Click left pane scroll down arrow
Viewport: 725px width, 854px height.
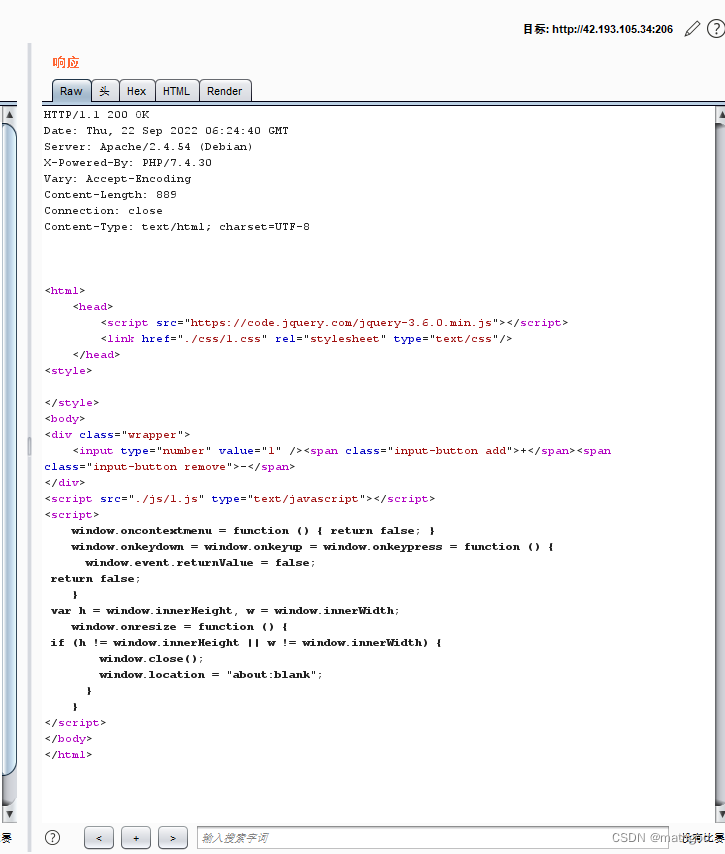(9, 815)
